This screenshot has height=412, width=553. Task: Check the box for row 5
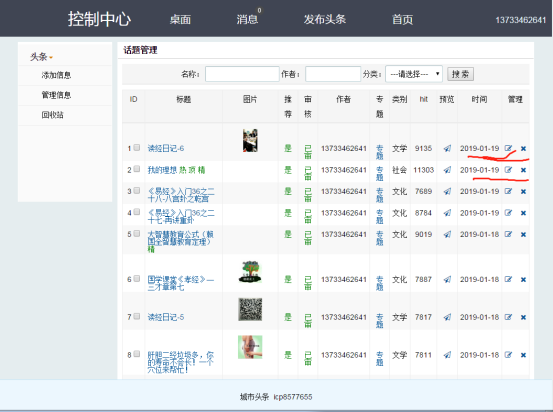point(137,233)
